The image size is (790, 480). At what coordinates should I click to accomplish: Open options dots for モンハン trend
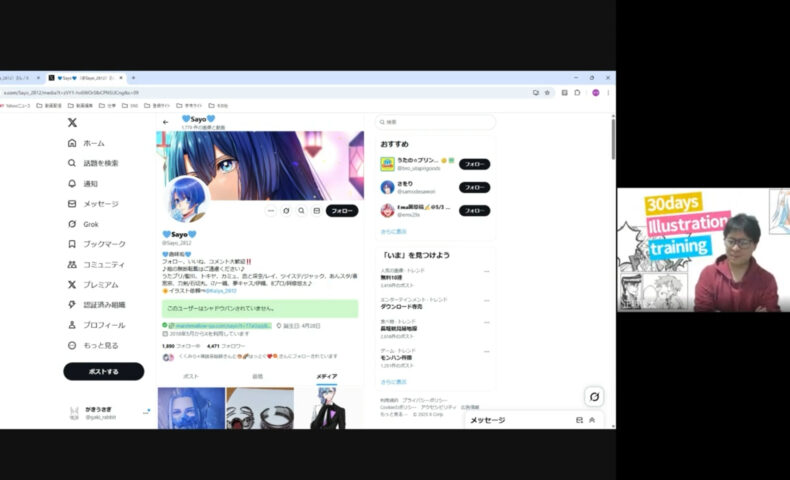click(487, 352)
